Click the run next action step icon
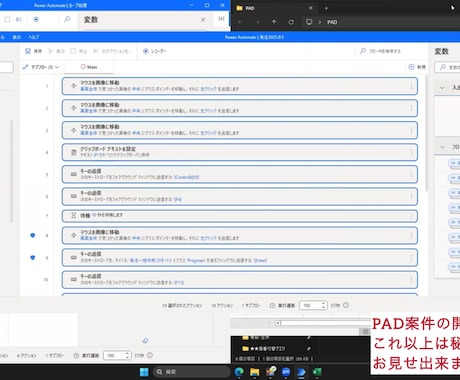 (96, 51)
